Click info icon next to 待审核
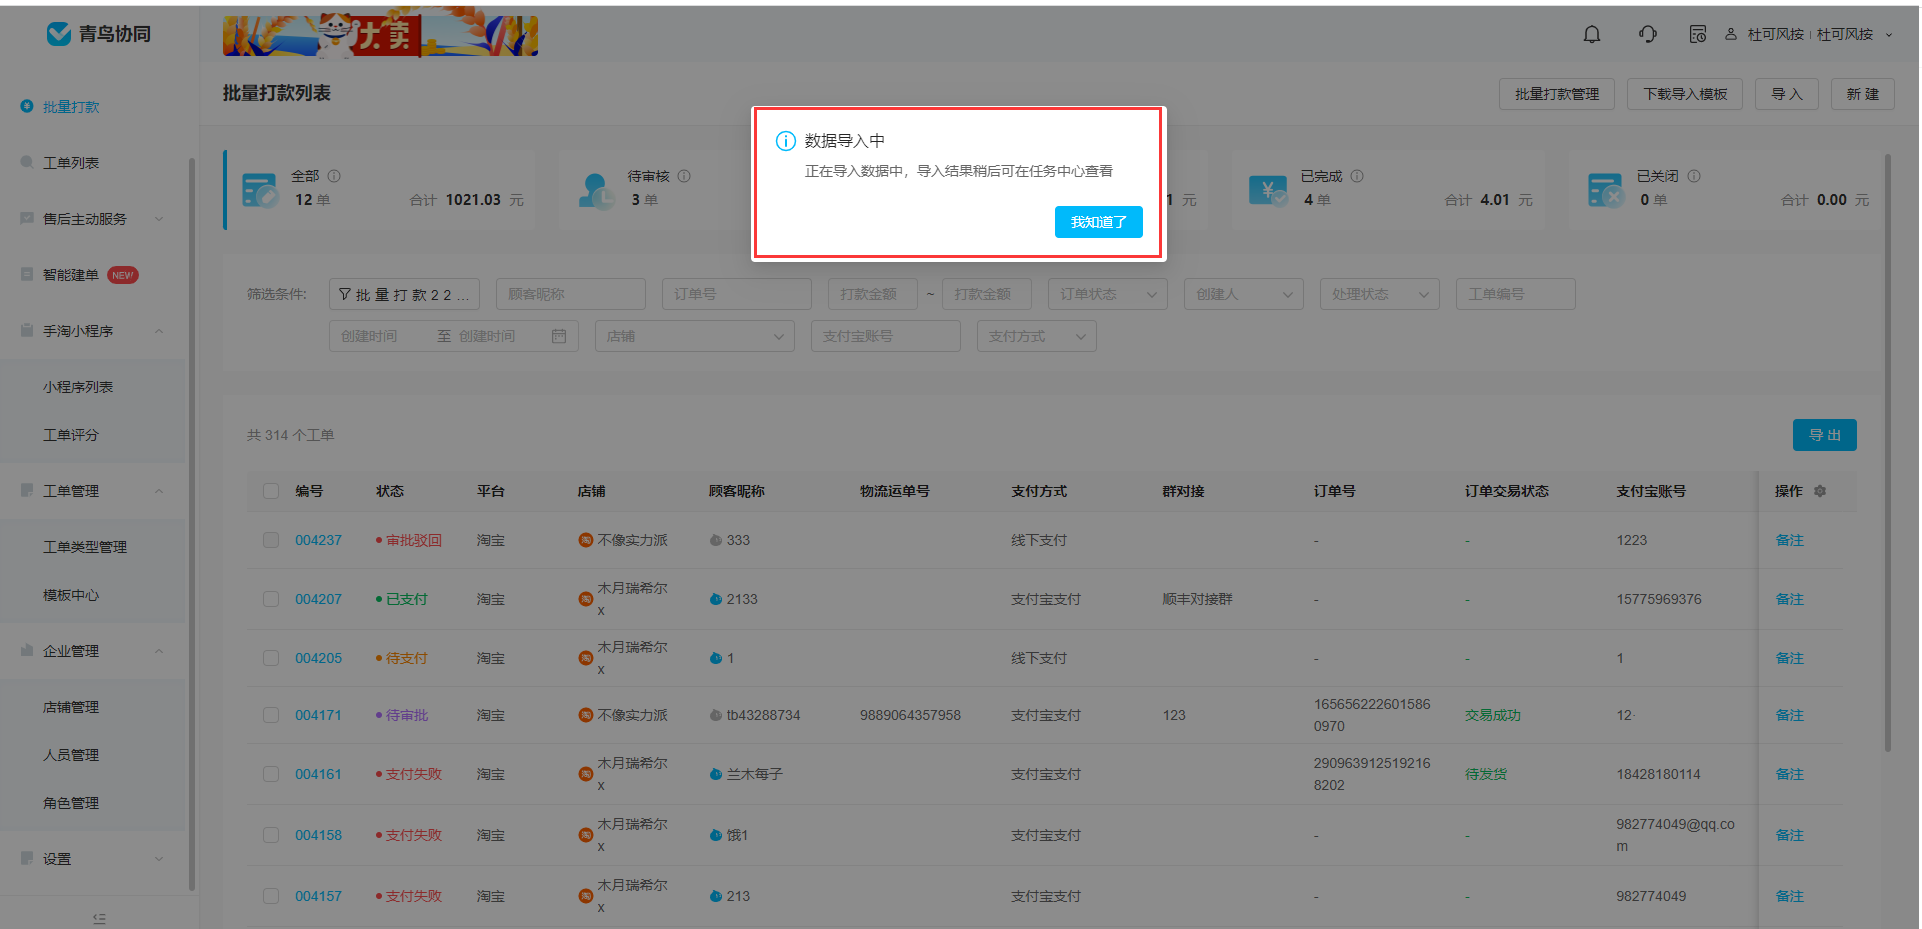1922x929 pixels. pos(684,176)
